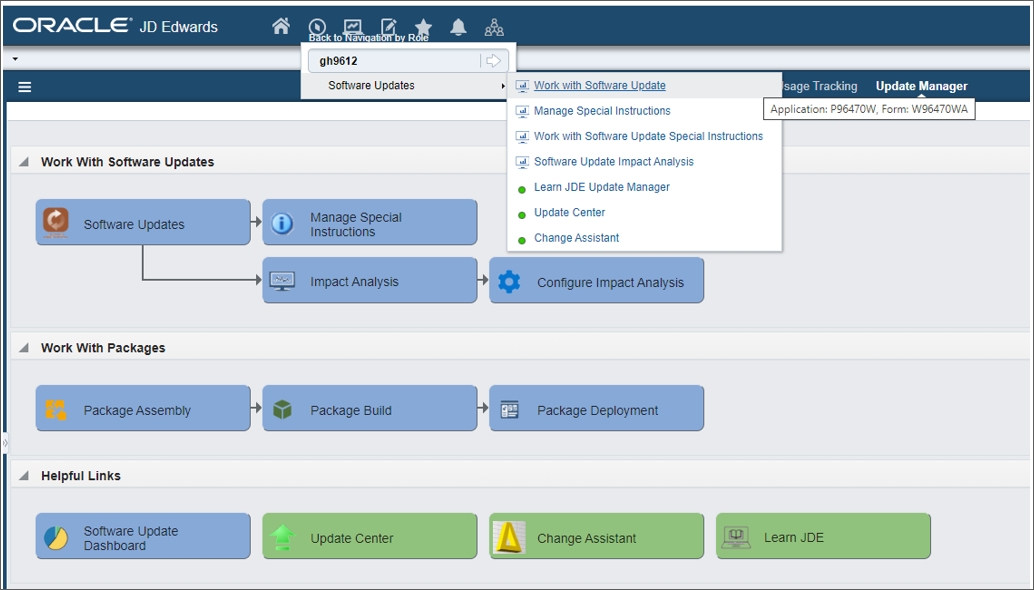The width and height of the screenshot is (1034, 590).
Task: Open the Update Center green tile
Action: tap(370, 536)
